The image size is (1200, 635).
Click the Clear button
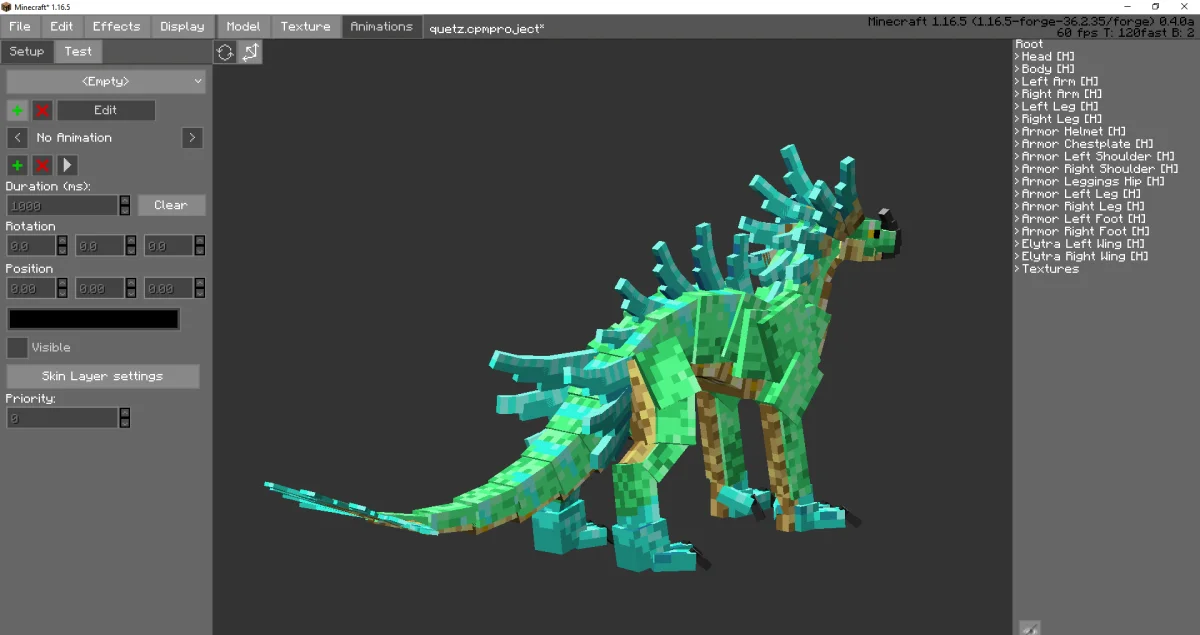[171, 205]
